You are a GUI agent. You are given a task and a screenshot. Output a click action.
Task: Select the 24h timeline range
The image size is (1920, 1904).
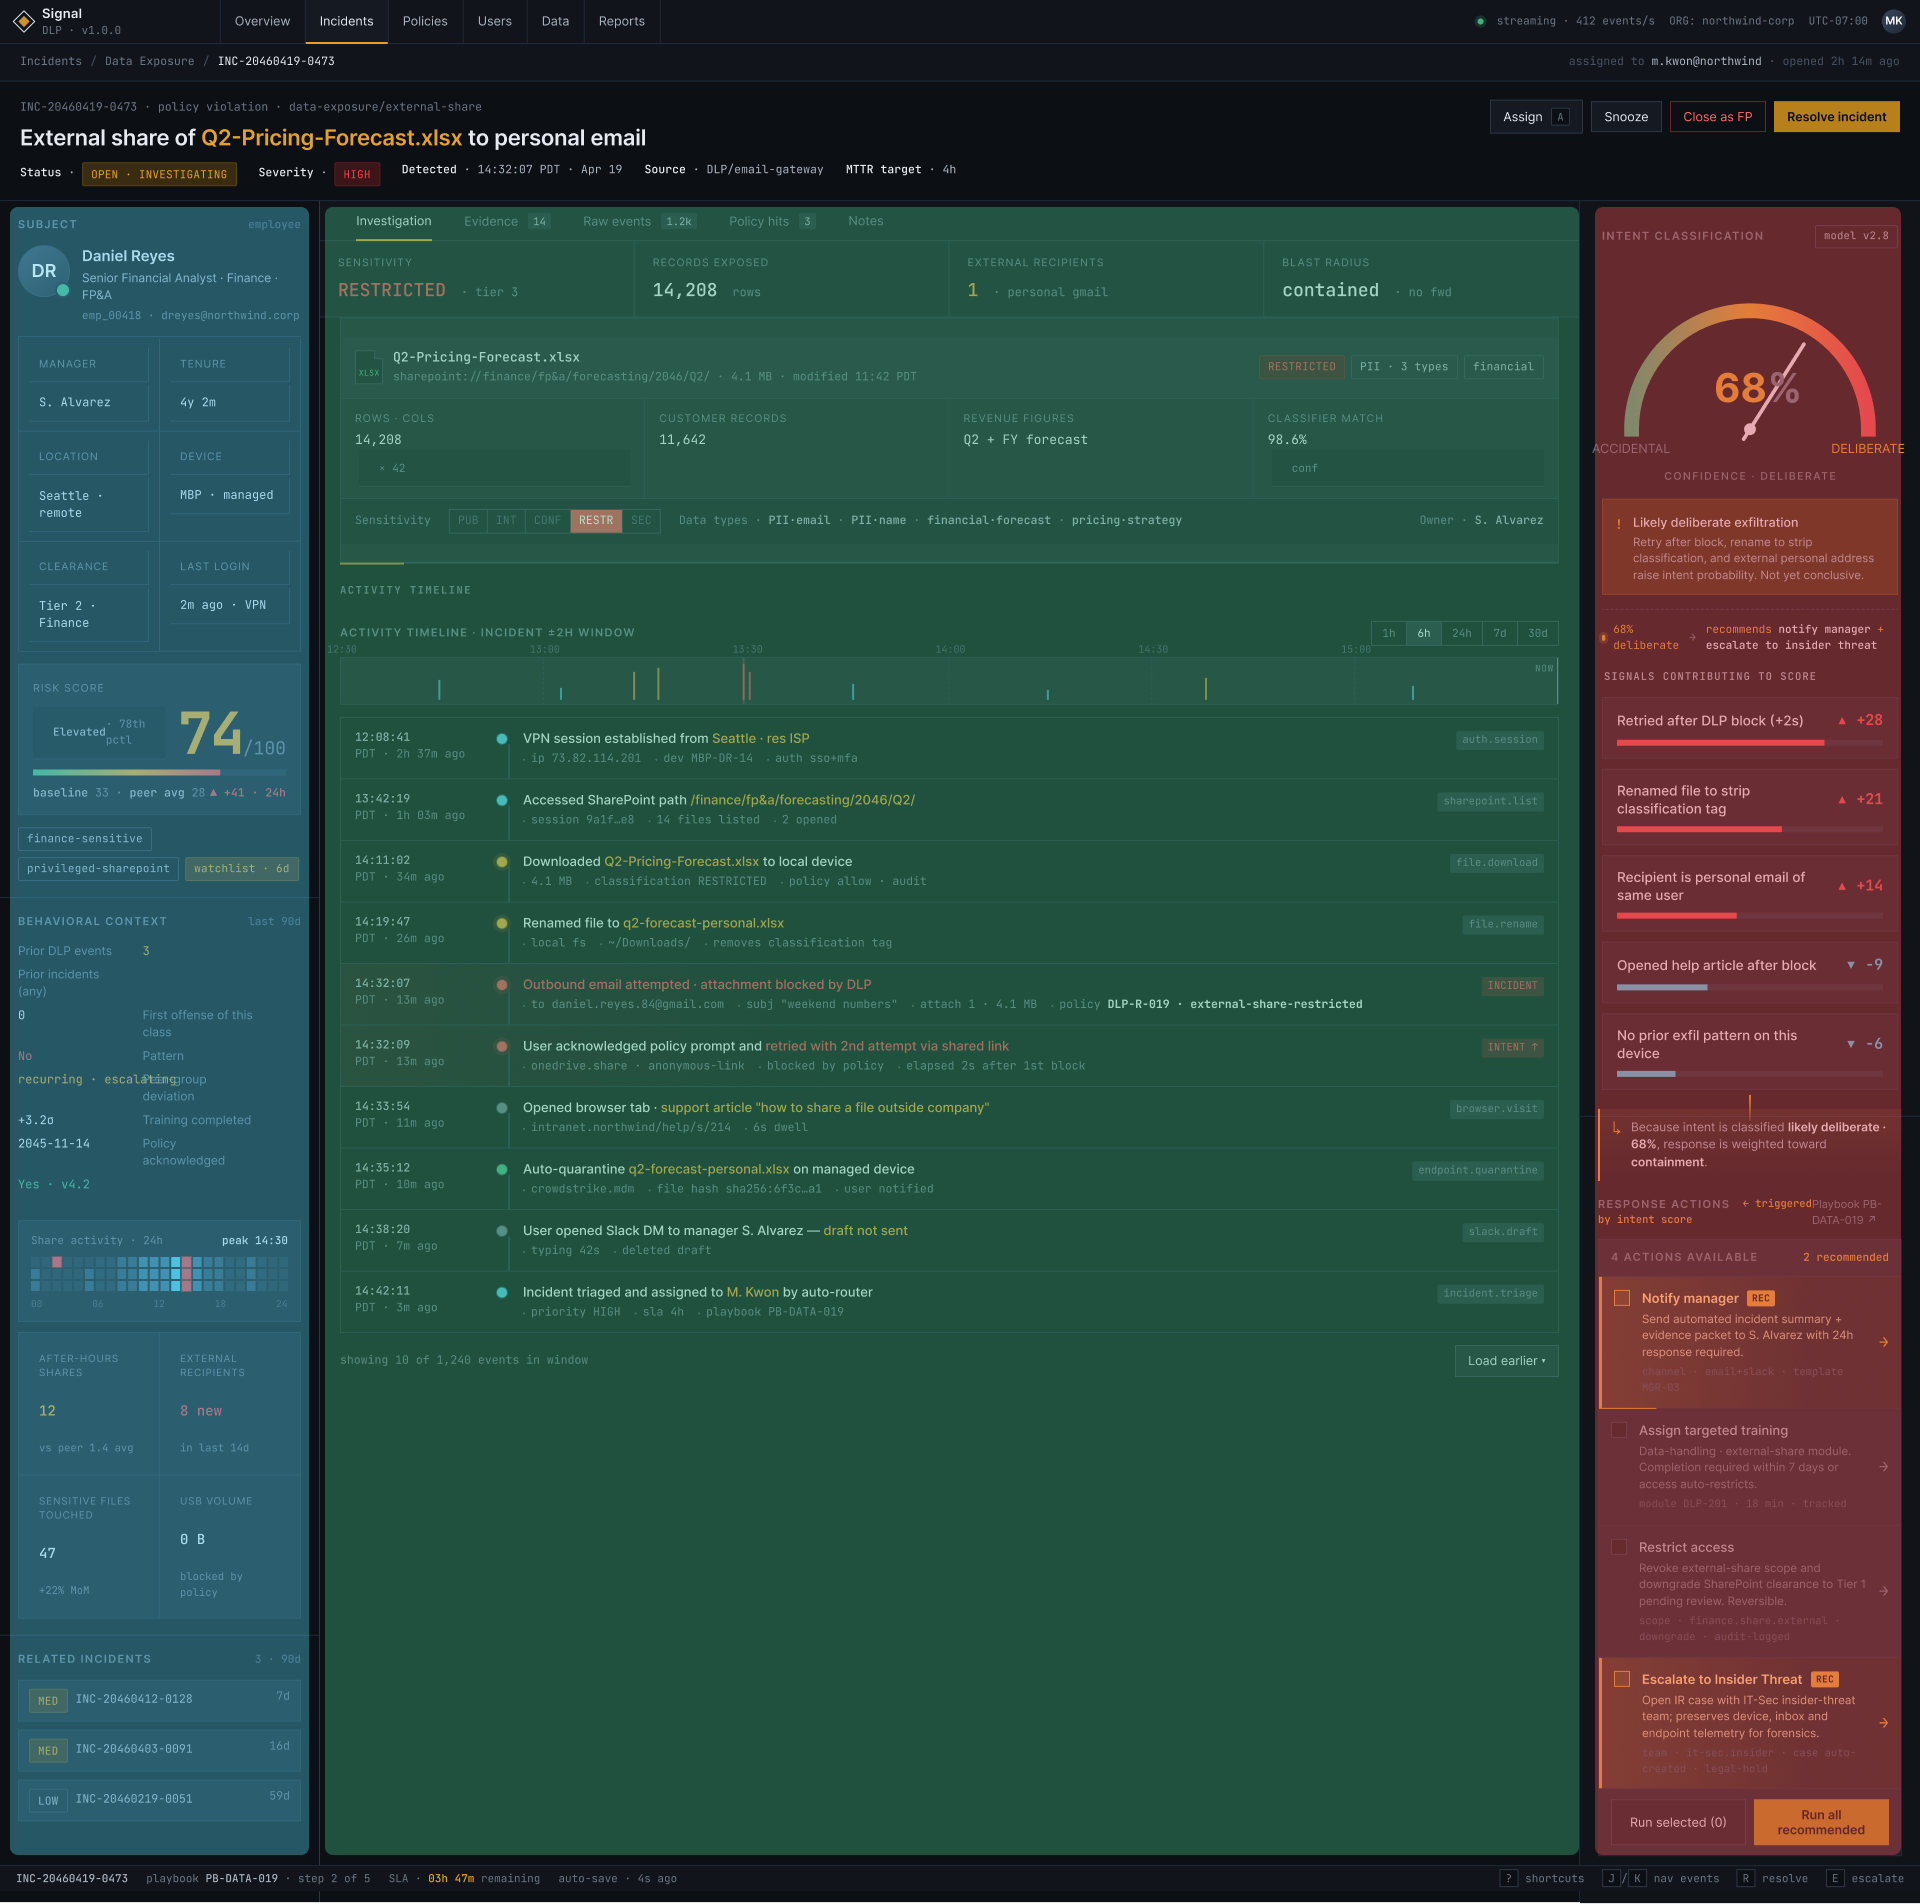pos(1462,634)
